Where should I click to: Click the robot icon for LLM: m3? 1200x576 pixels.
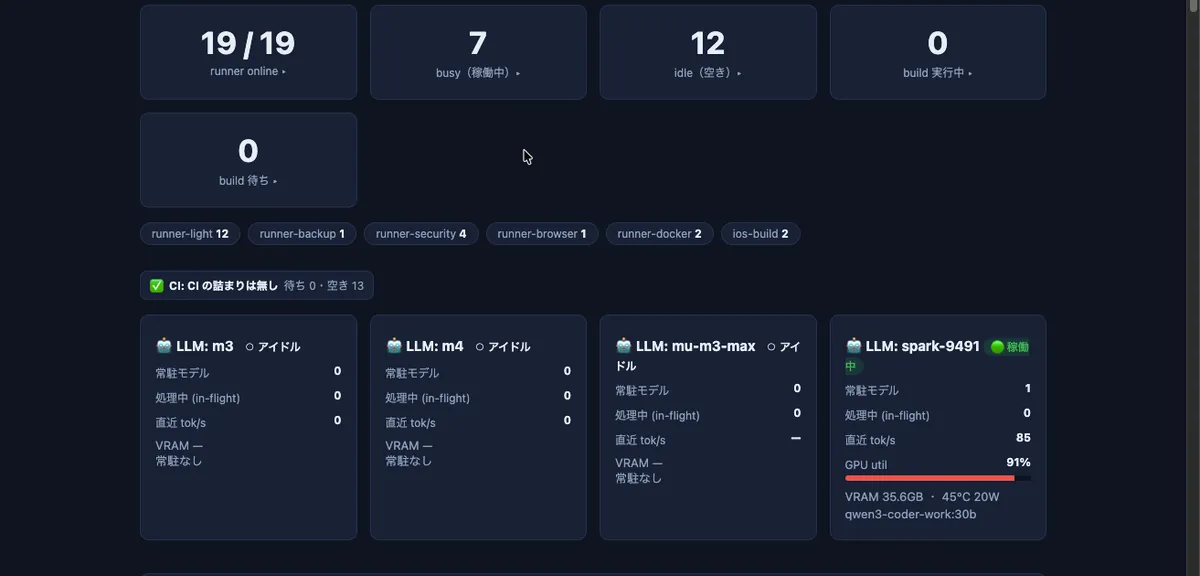pyautogui.click(x=164, y=346)
